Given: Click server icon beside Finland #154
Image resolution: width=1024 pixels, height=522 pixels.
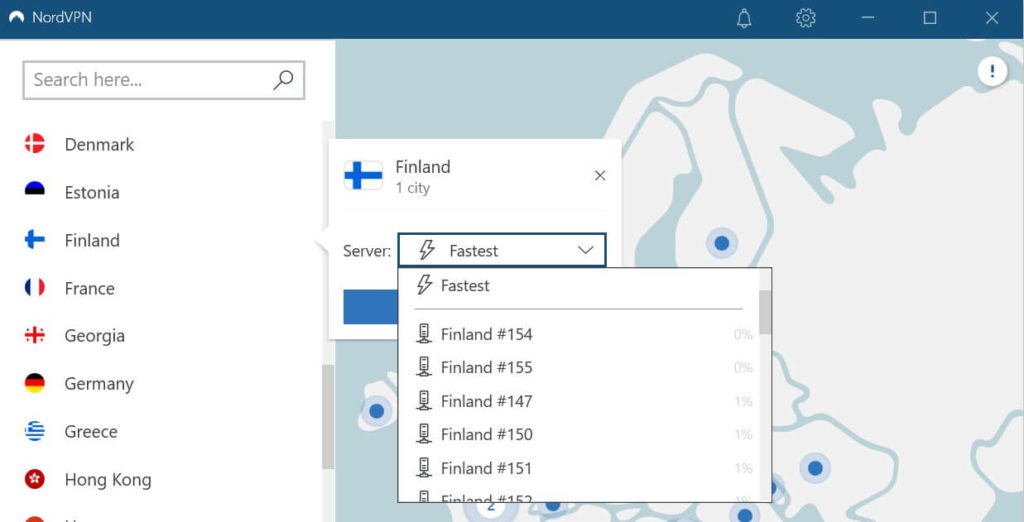Looking at the screenshot, I should (424, 334).
